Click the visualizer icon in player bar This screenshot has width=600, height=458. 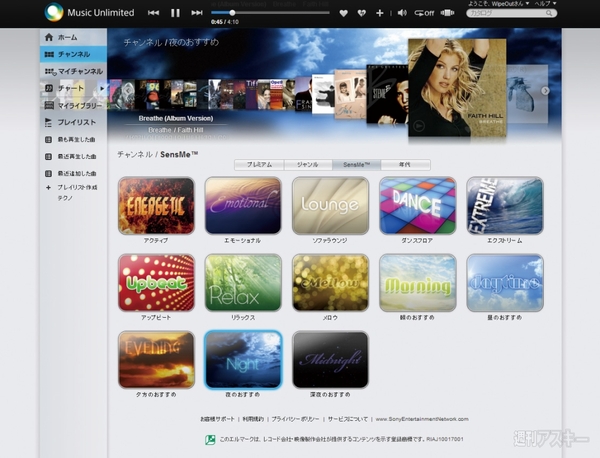(447, 13)
